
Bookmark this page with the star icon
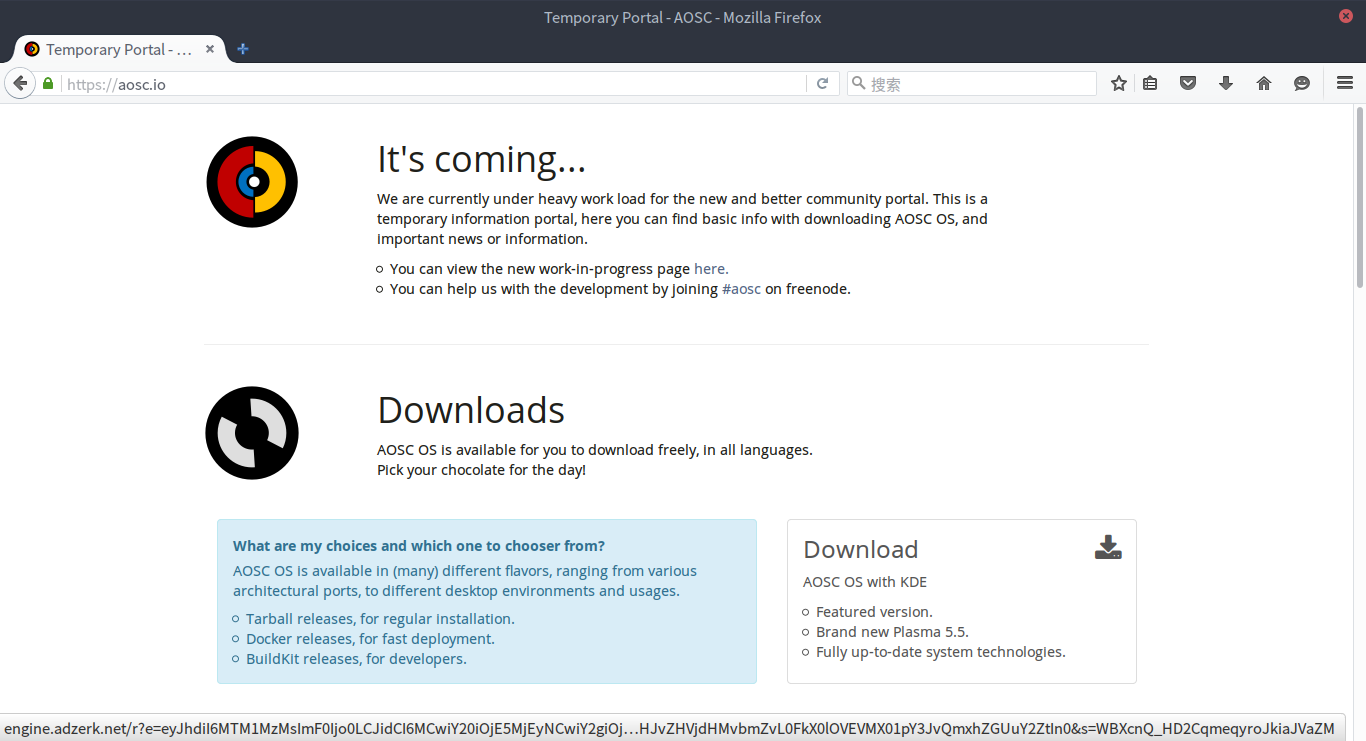1119,84
